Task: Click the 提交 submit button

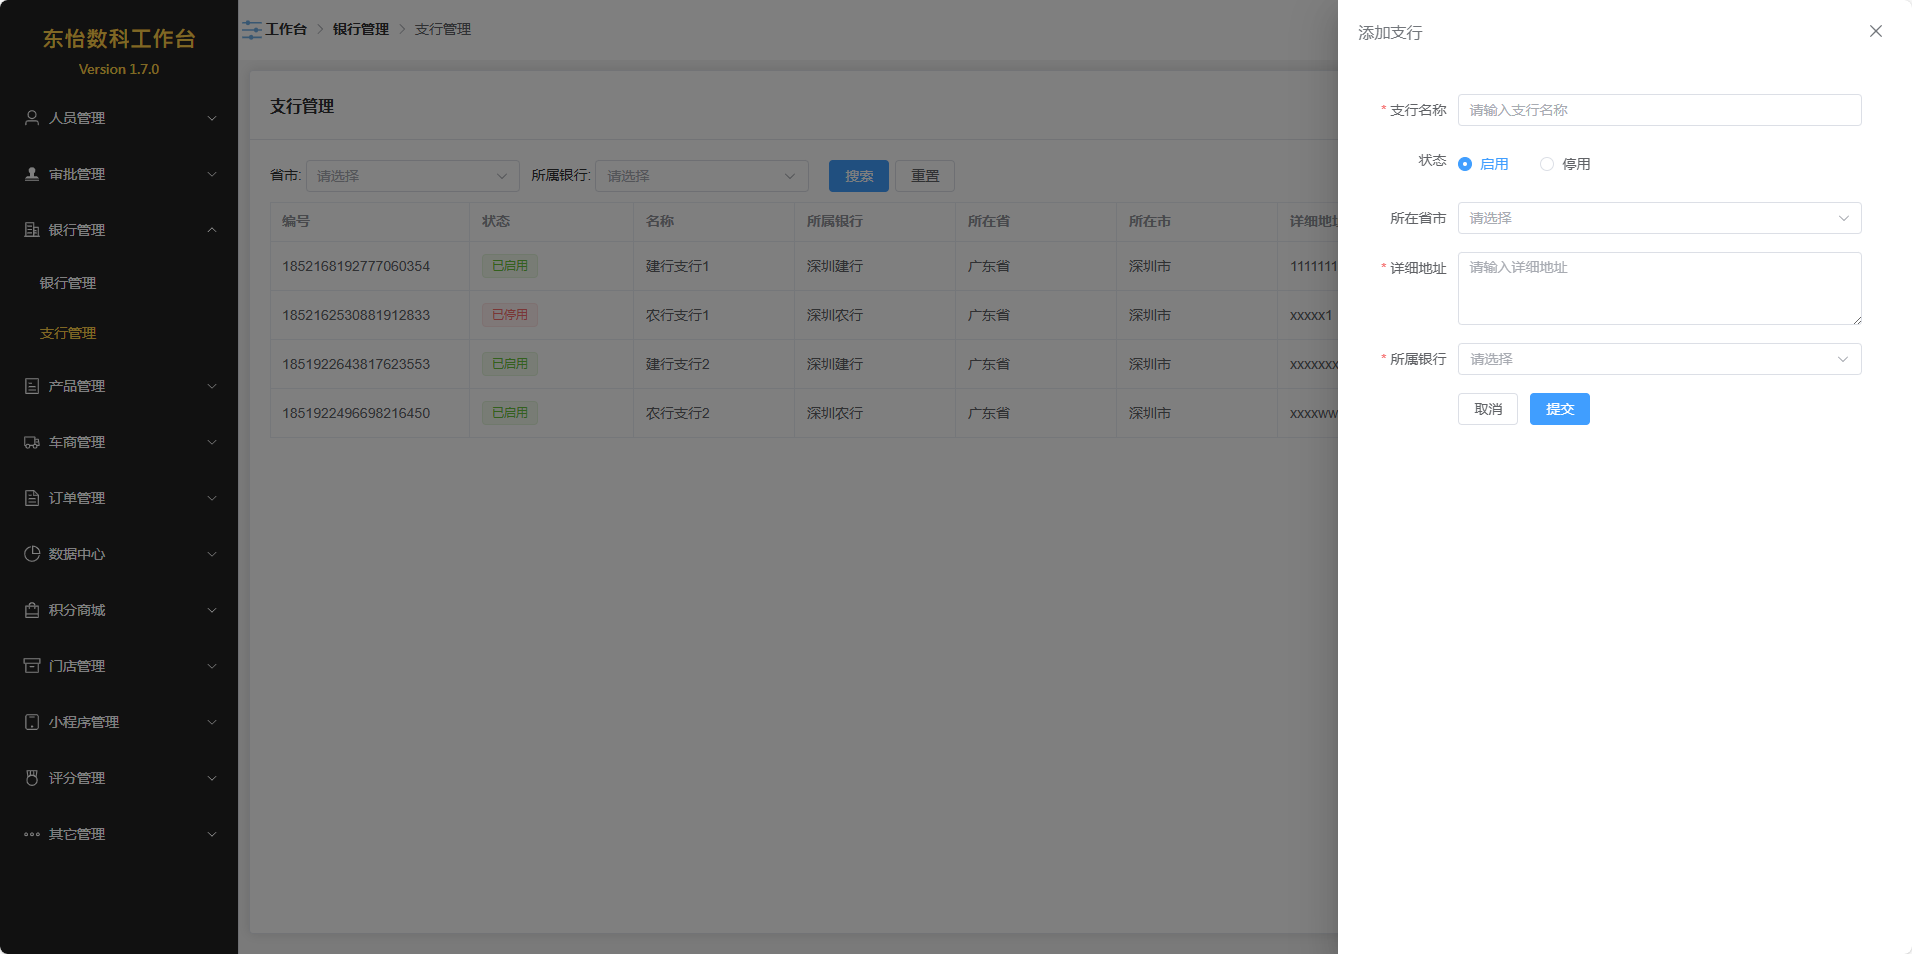Action: coord(1559,409)
